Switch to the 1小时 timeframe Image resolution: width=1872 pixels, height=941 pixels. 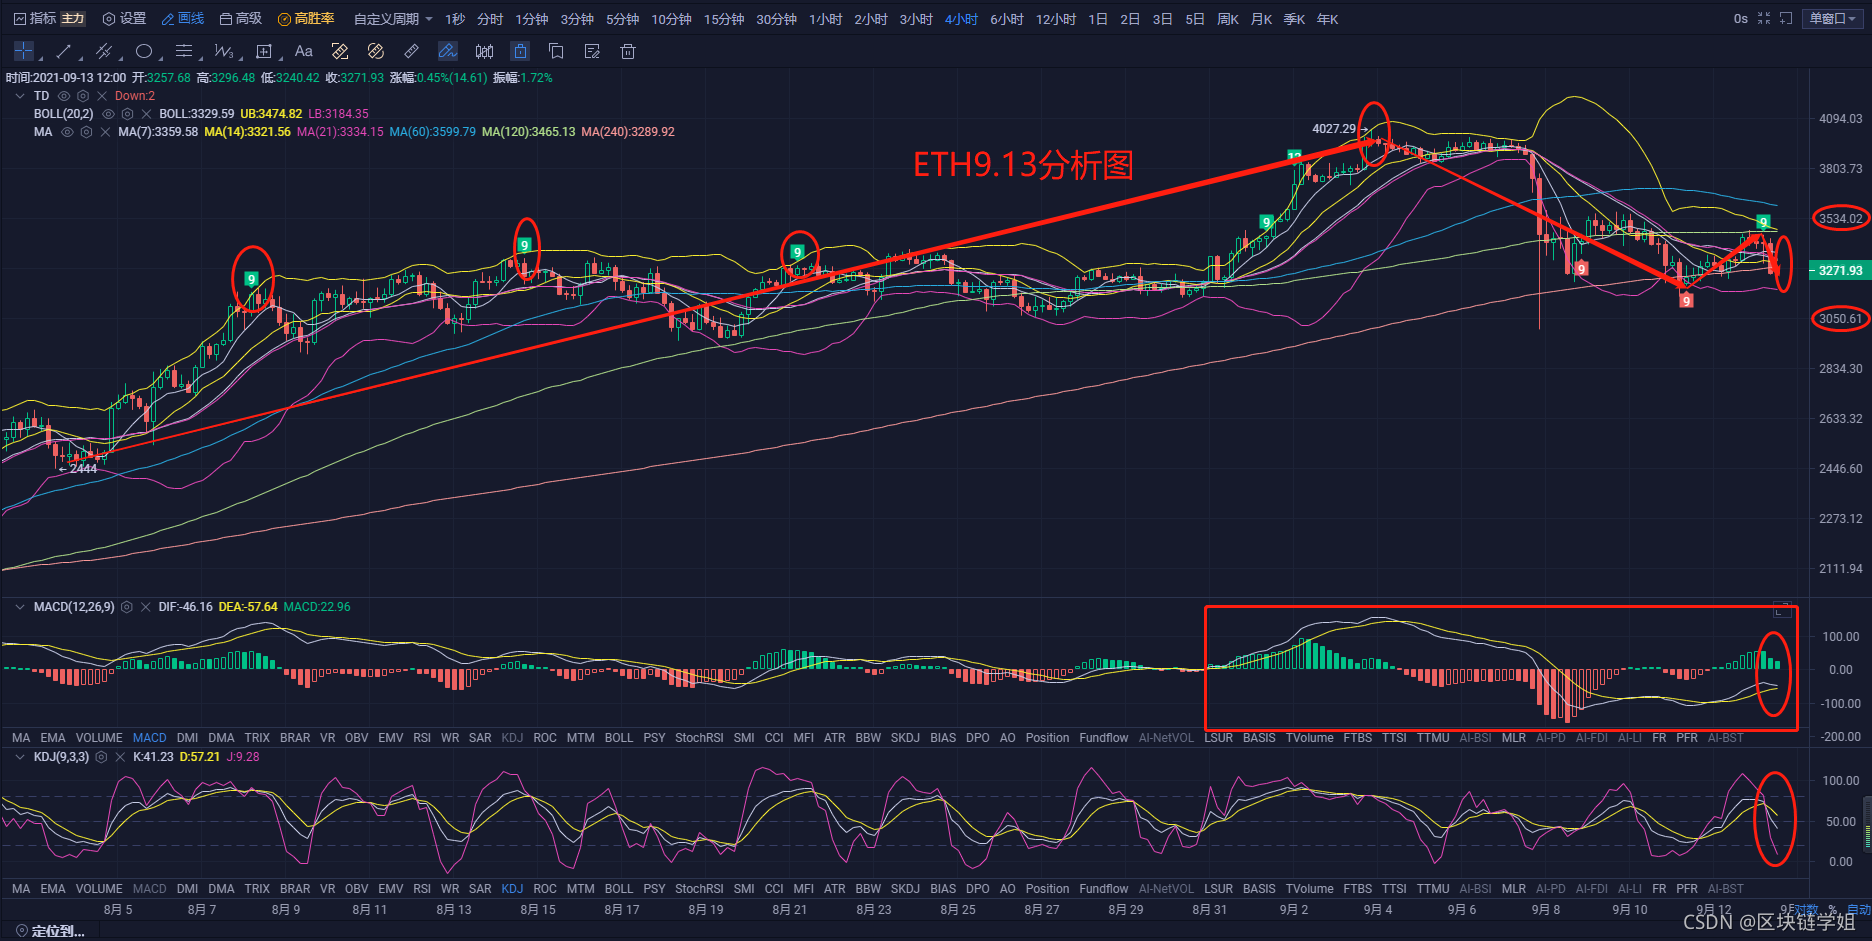tap(826, 19)
